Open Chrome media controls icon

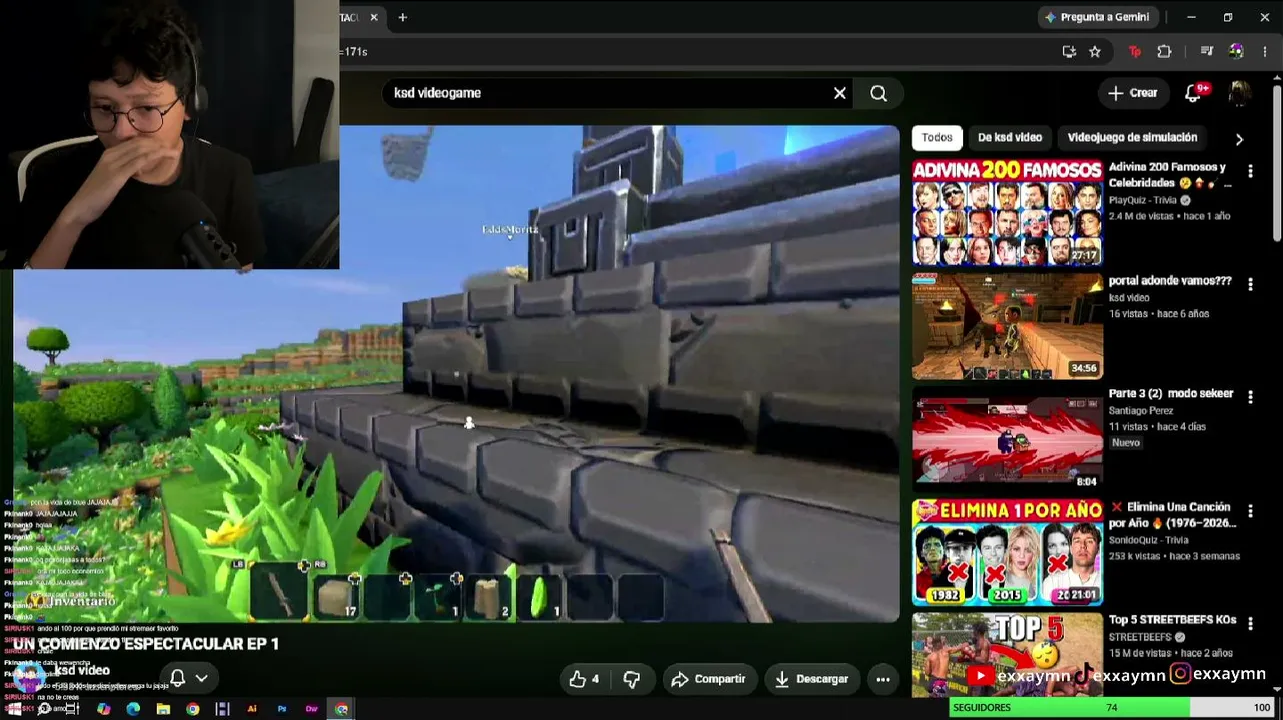pos(1207,51)
